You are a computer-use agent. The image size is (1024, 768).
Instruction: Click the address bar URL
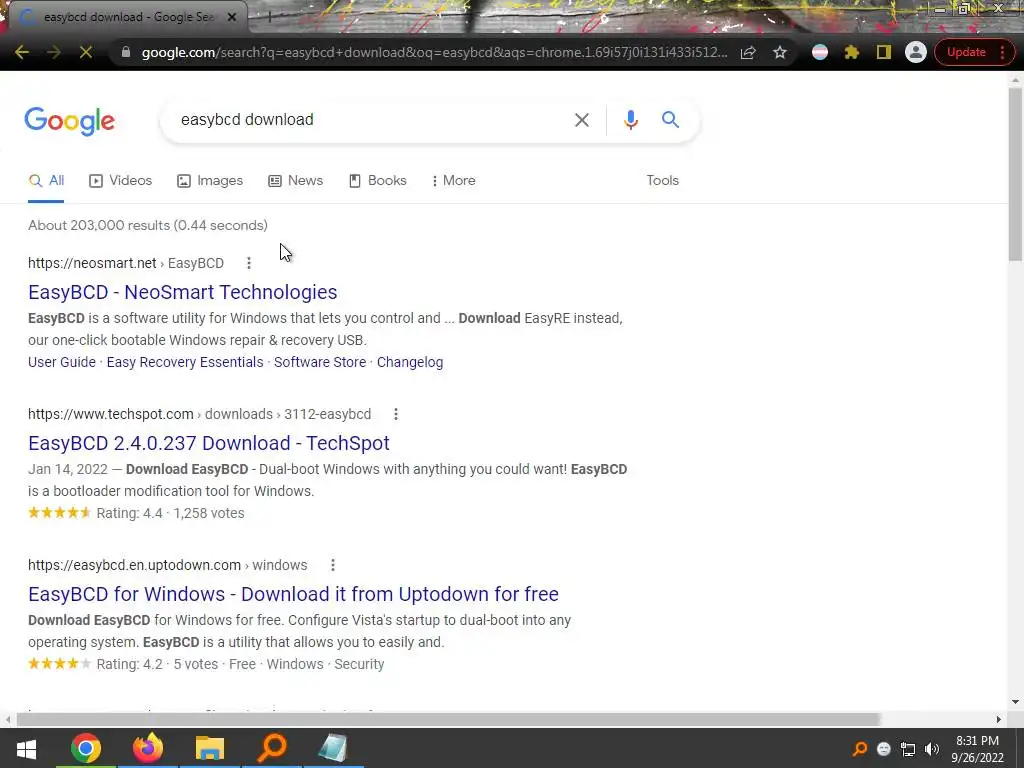(434, 52)
